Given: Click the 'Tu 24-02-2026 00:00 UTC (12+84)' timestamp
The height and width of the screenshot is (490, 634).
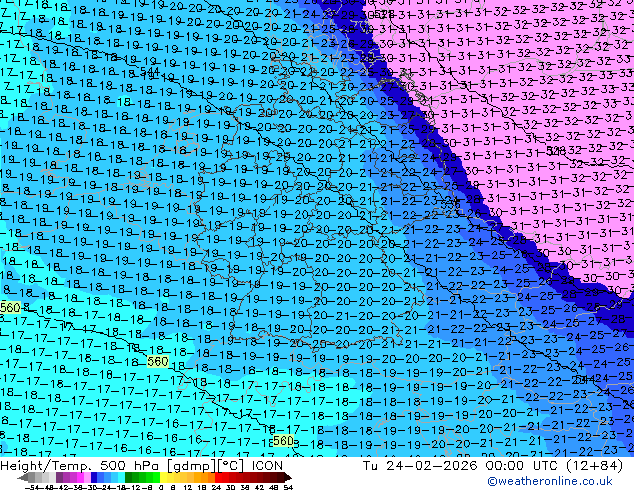Looking at the screenshot, I should (493, 466).
